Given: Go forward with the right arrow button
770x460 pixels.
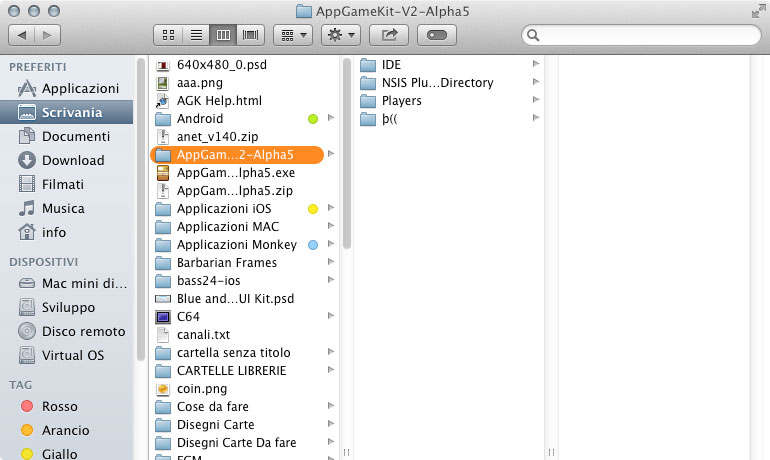Looking at the screenshot, I should [48, 35].
